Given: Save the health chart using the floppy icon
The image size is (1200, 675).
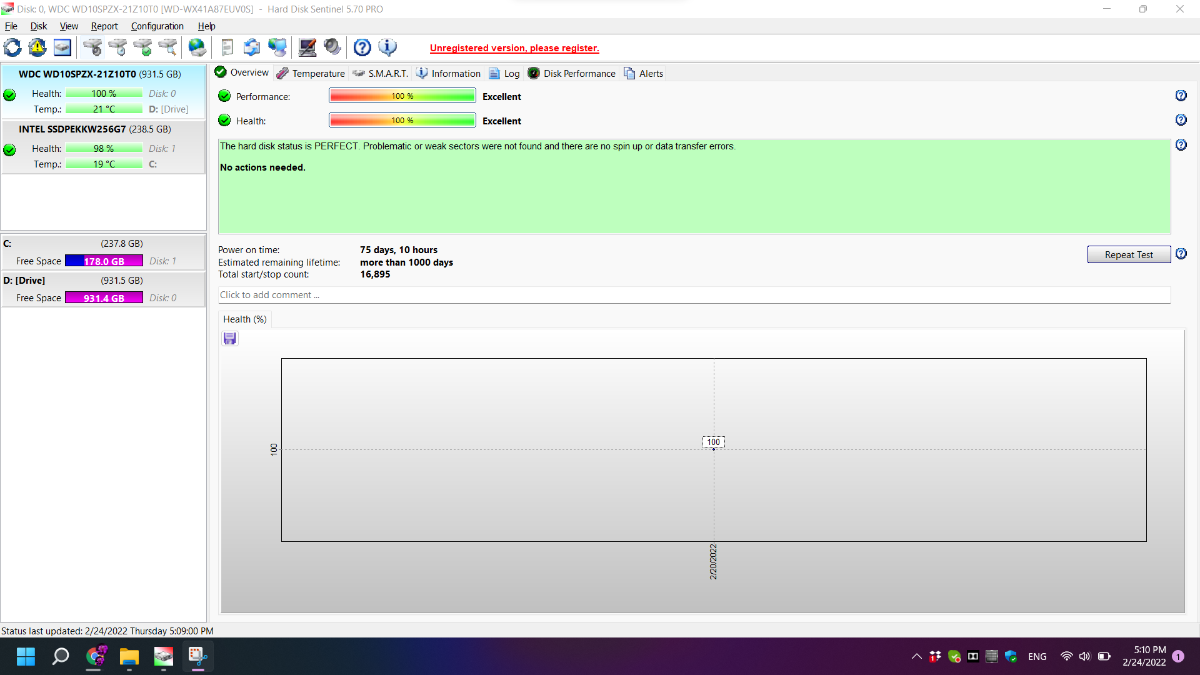Looking at the screenshot, I should 229,339.
